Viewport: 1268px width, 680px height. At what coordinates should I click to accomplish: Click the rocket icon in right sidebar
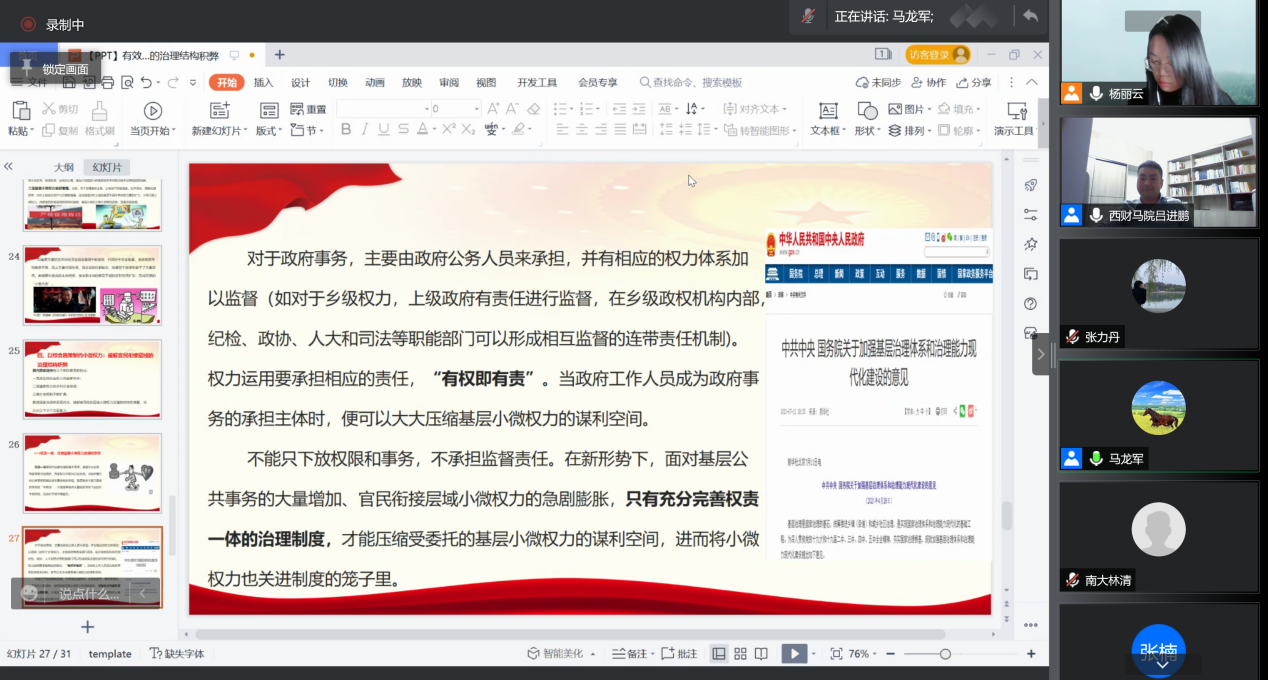[1030, 185]
